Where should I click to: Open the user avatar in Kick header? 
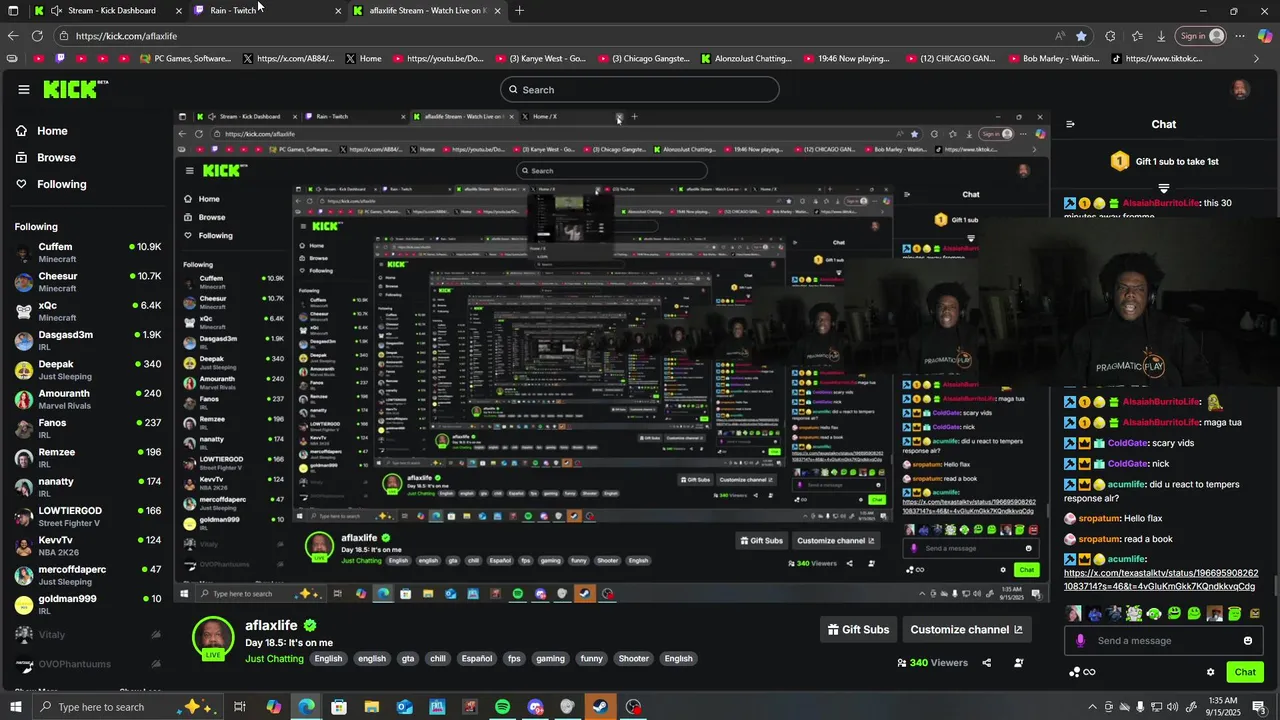1240,89
